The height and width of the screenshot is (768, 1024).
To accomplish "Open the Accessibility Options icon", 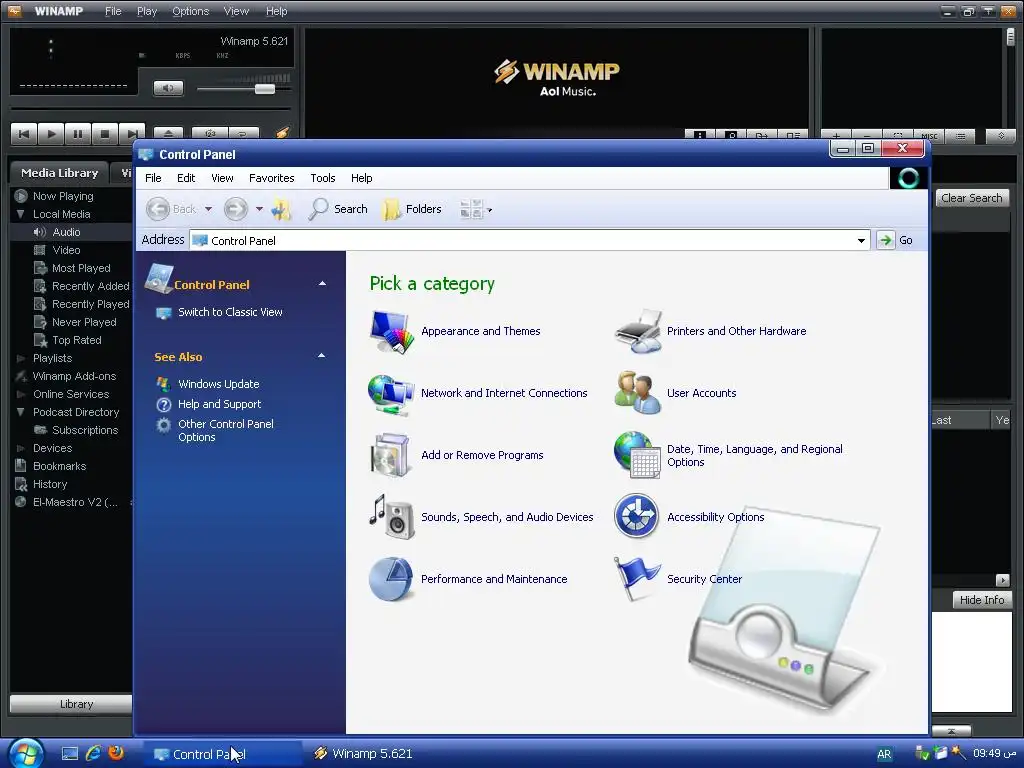I will click(637, 517).
